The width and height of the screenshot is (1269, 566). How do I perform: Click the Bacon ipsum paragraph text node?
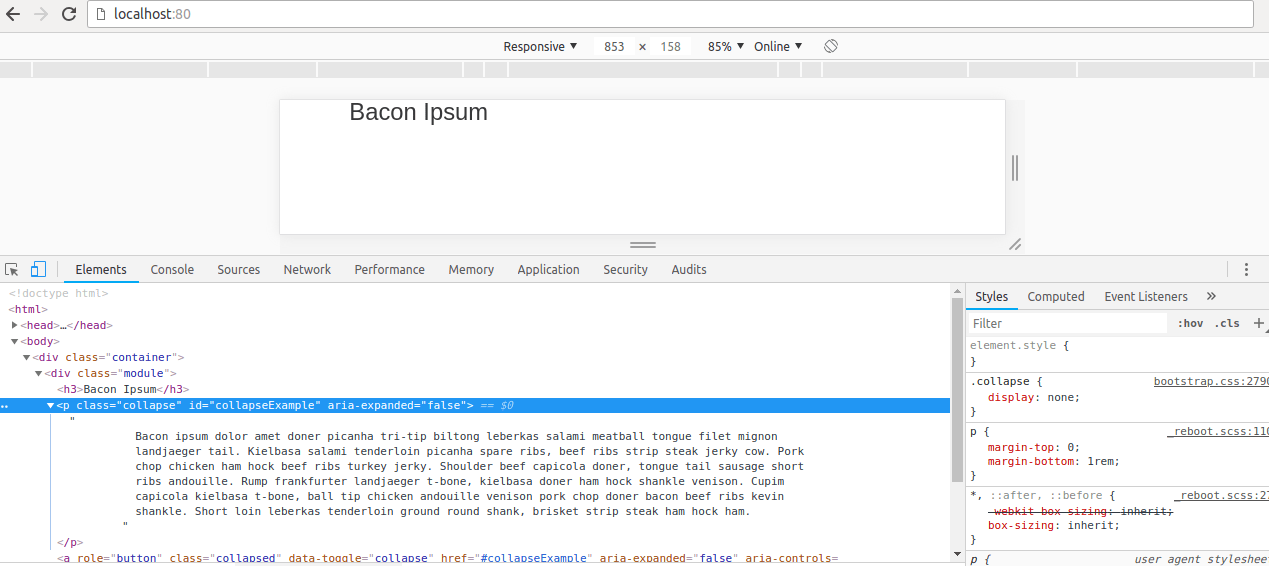469,474
